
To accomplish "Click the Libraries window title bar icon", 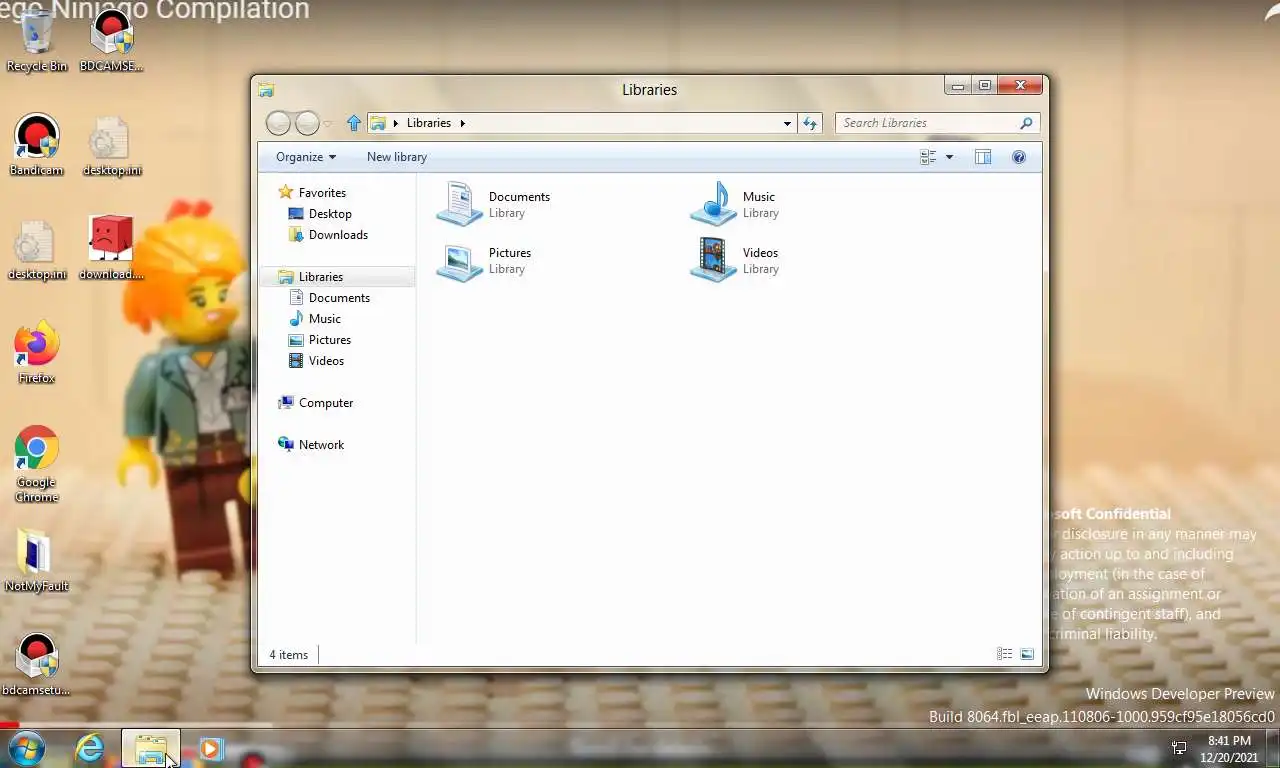I will click(x=266, y=89).
